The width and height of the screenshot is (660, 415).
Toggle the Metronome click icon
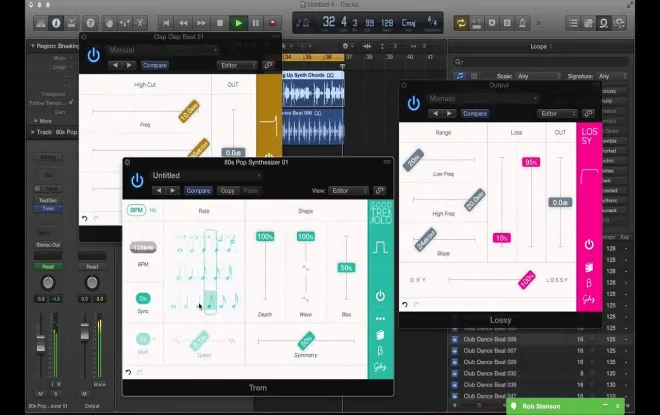pos(522,23)
